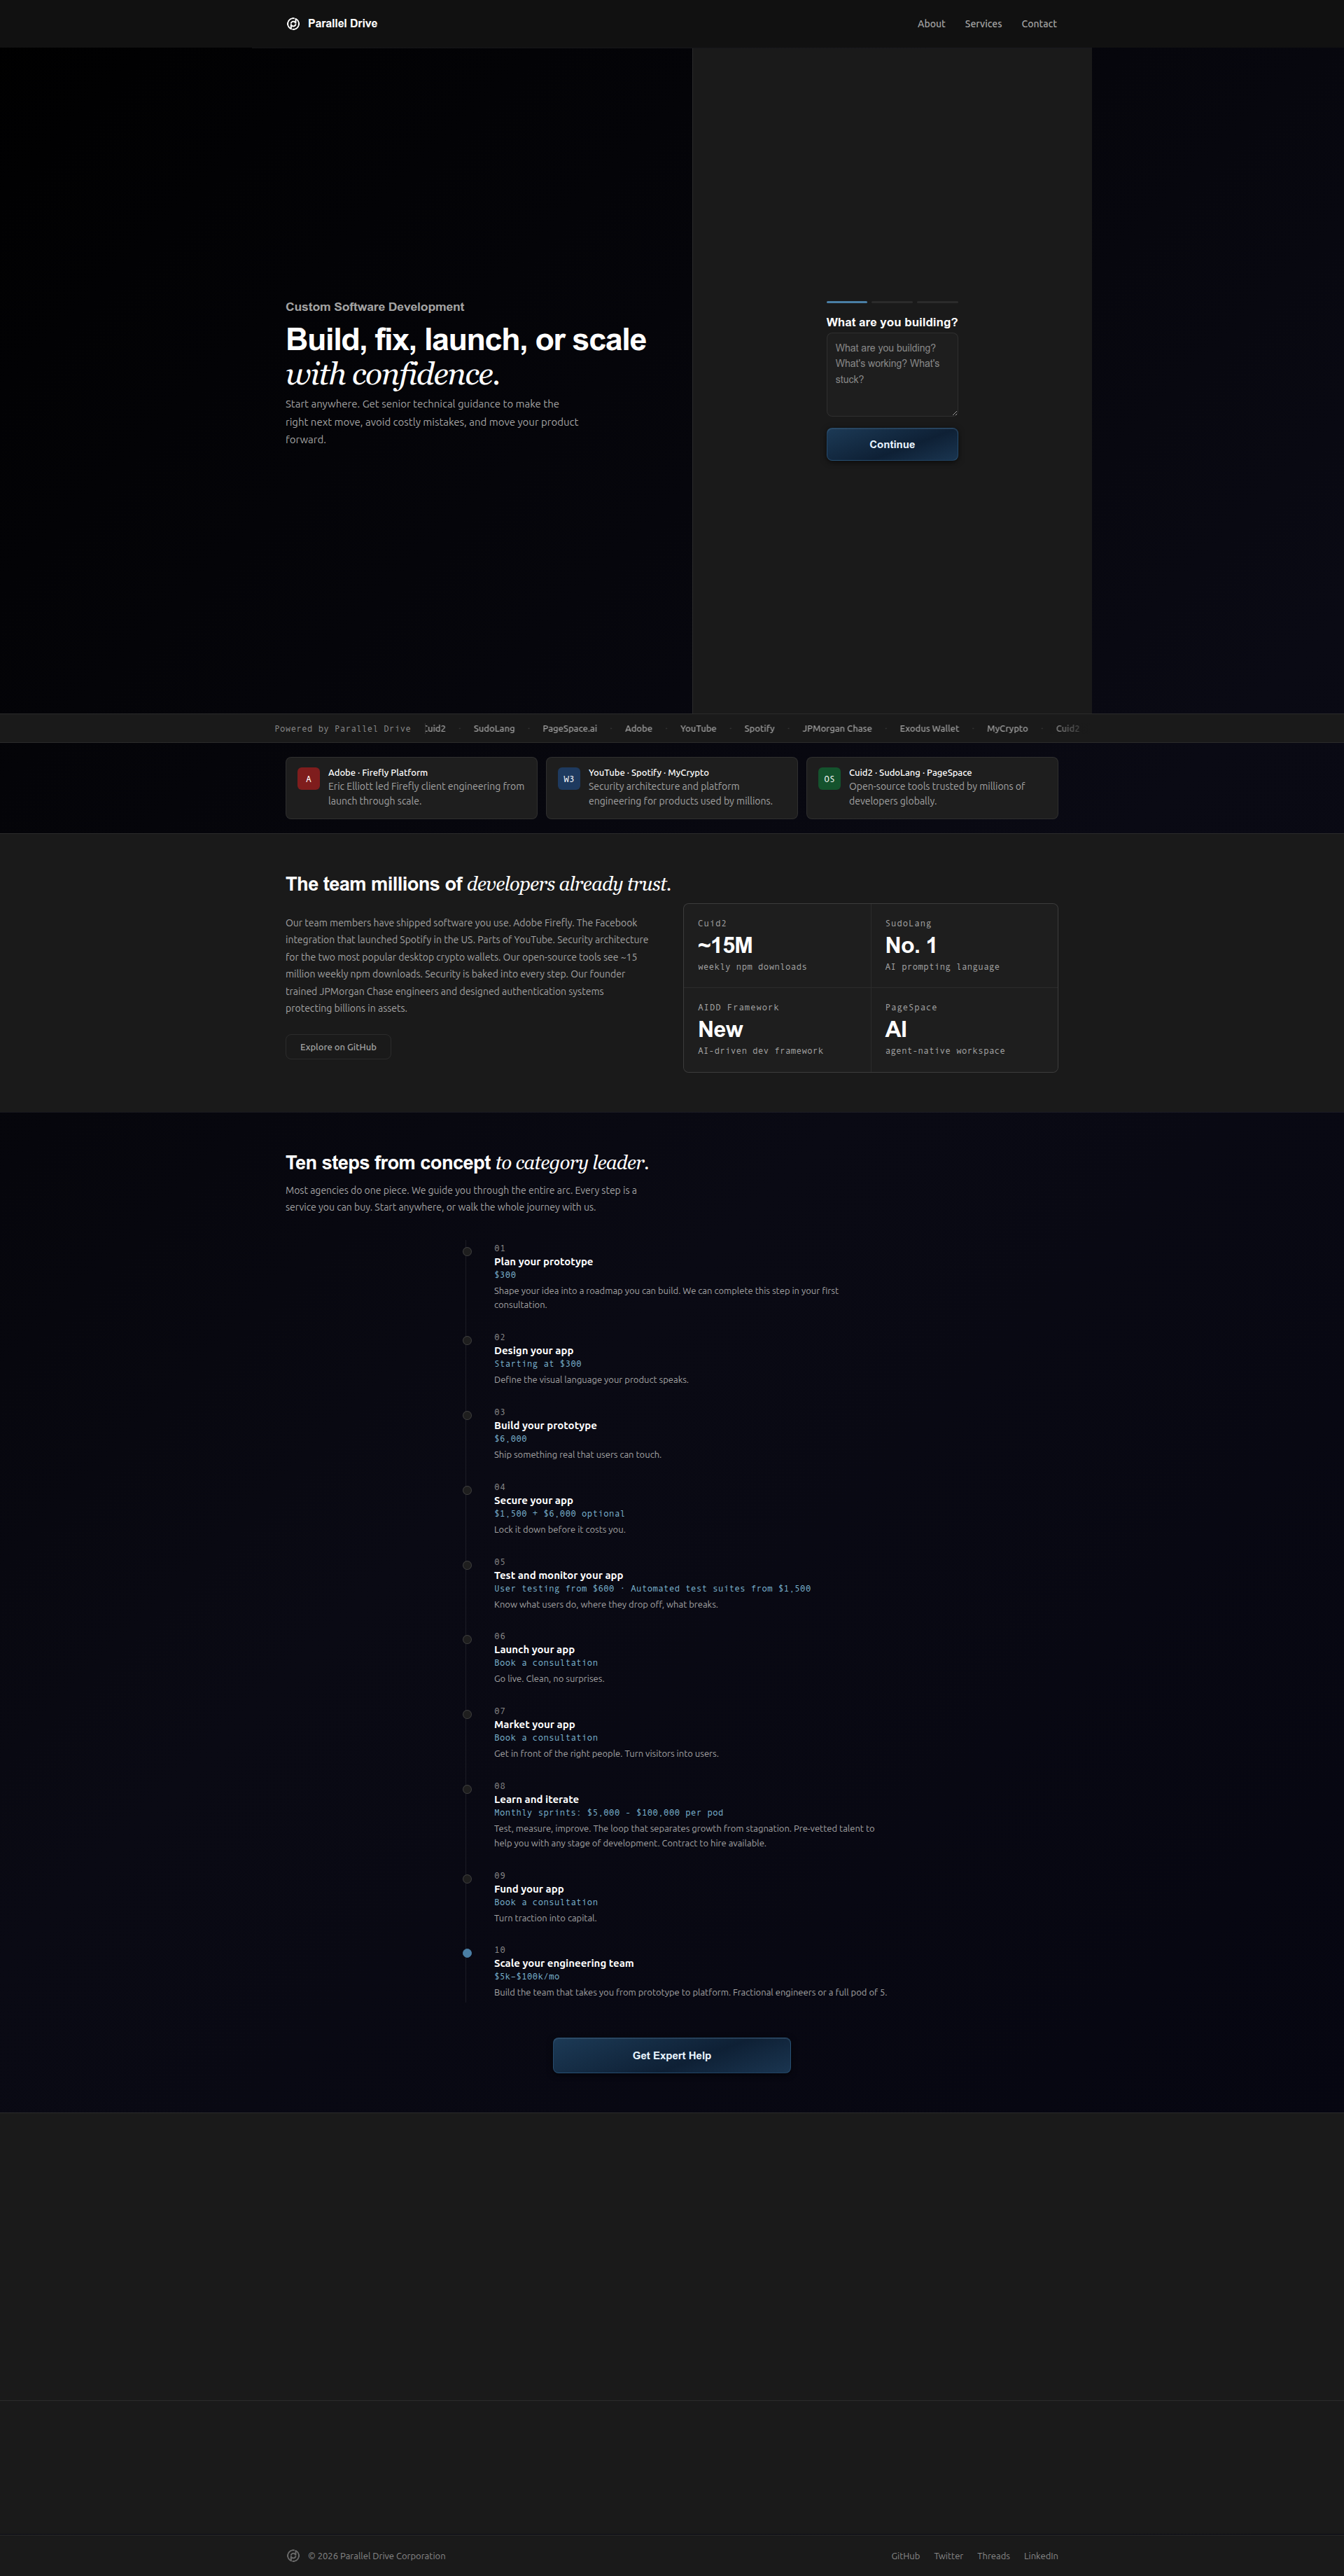Select the first form progress step bar
Screen dimensions: 1344x2576
[x=846, y=301]
